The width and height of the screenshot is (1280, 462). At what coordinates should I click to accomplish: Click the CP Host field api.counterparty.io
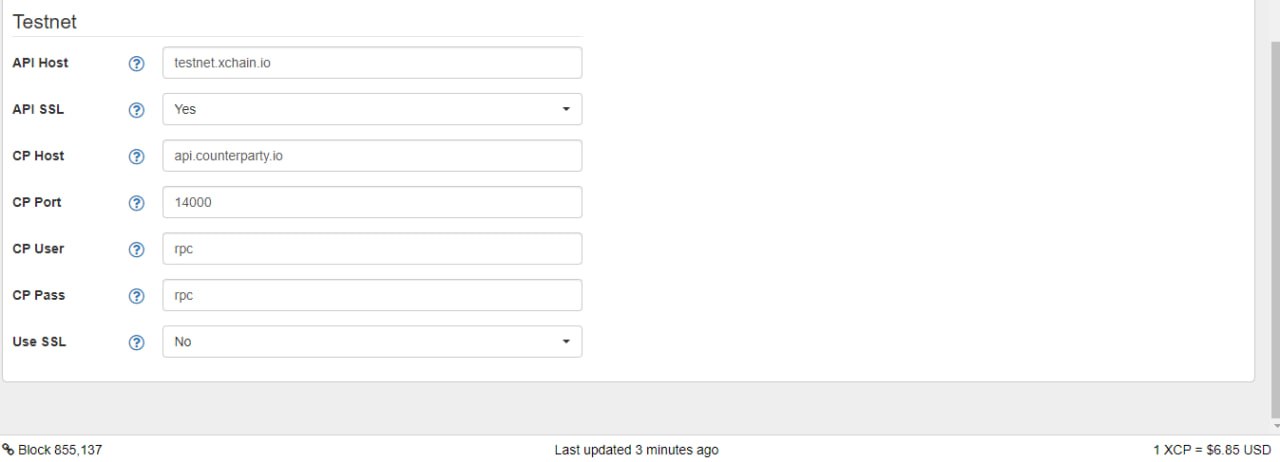coord(372,156)
